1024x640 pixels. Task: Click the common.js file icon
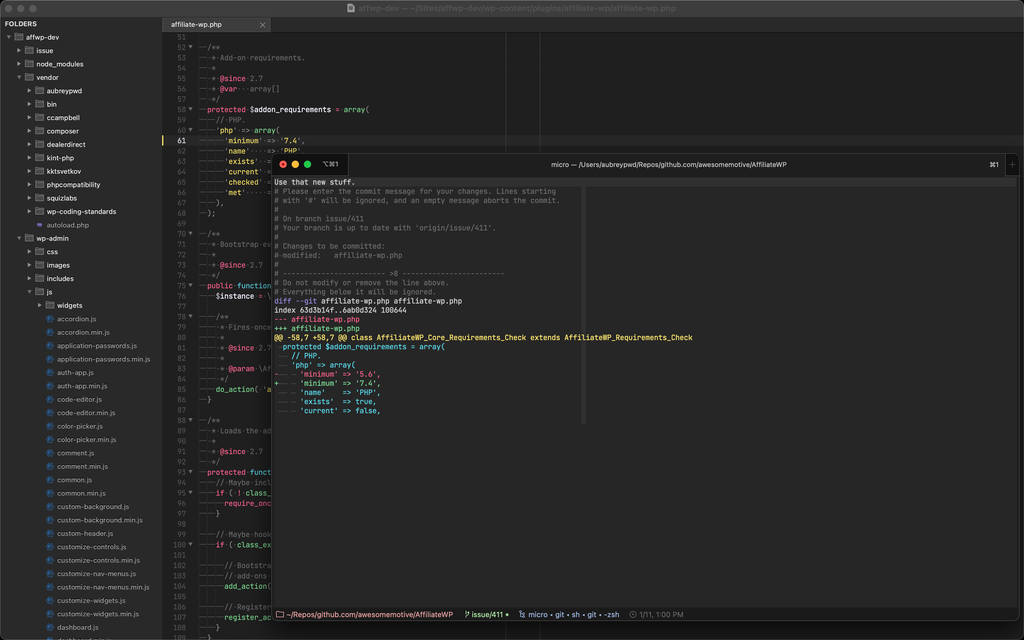50,479
